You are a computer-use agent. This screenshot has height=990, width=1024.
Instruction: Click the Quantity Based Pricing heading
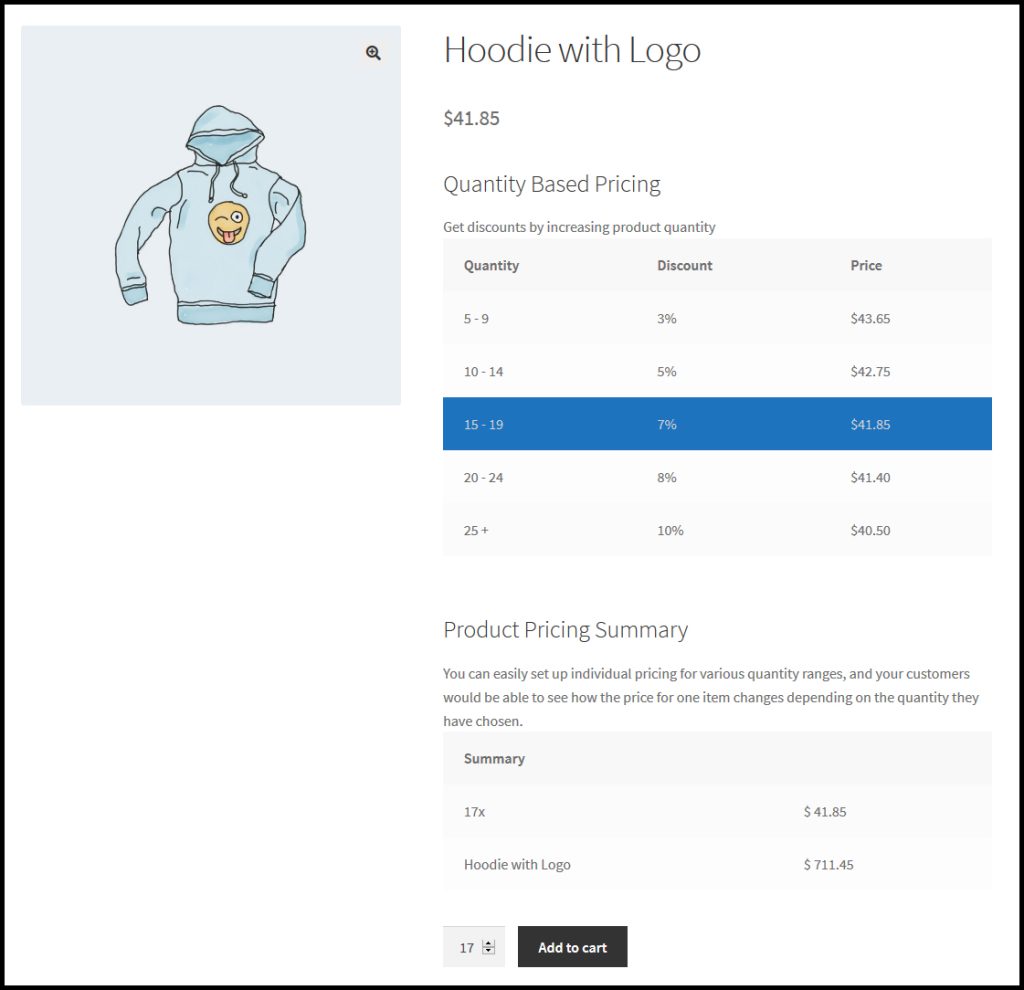[552, 185]
